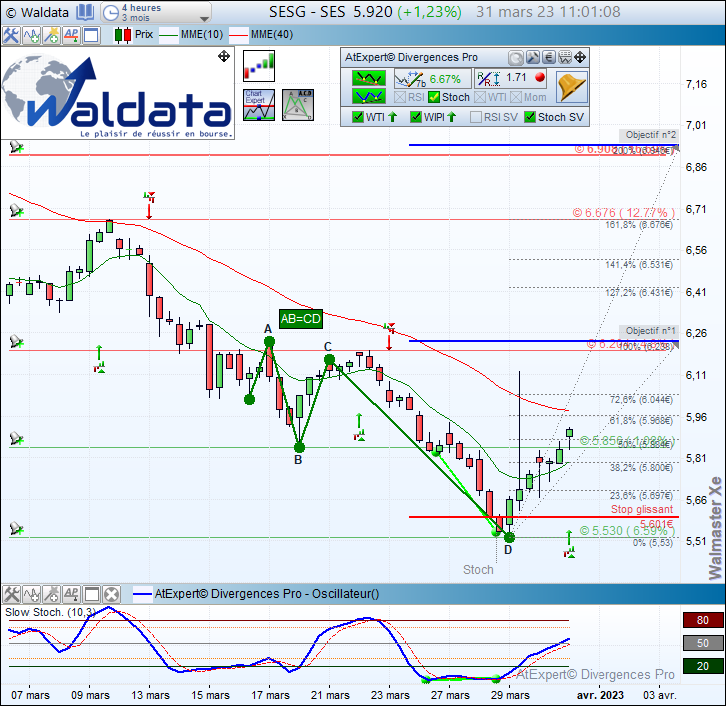
Task: Toggle the Stoch checkbox
Action: [434, 97]
